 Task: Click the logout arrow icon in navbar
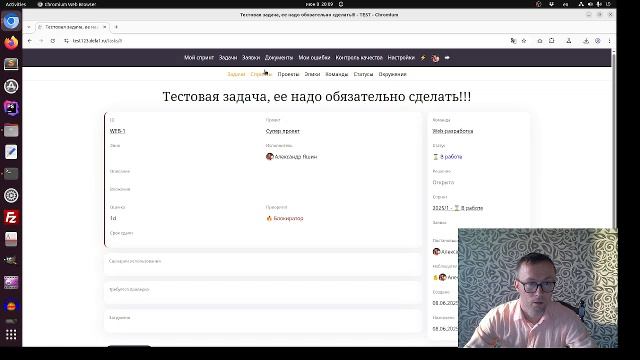447,58
